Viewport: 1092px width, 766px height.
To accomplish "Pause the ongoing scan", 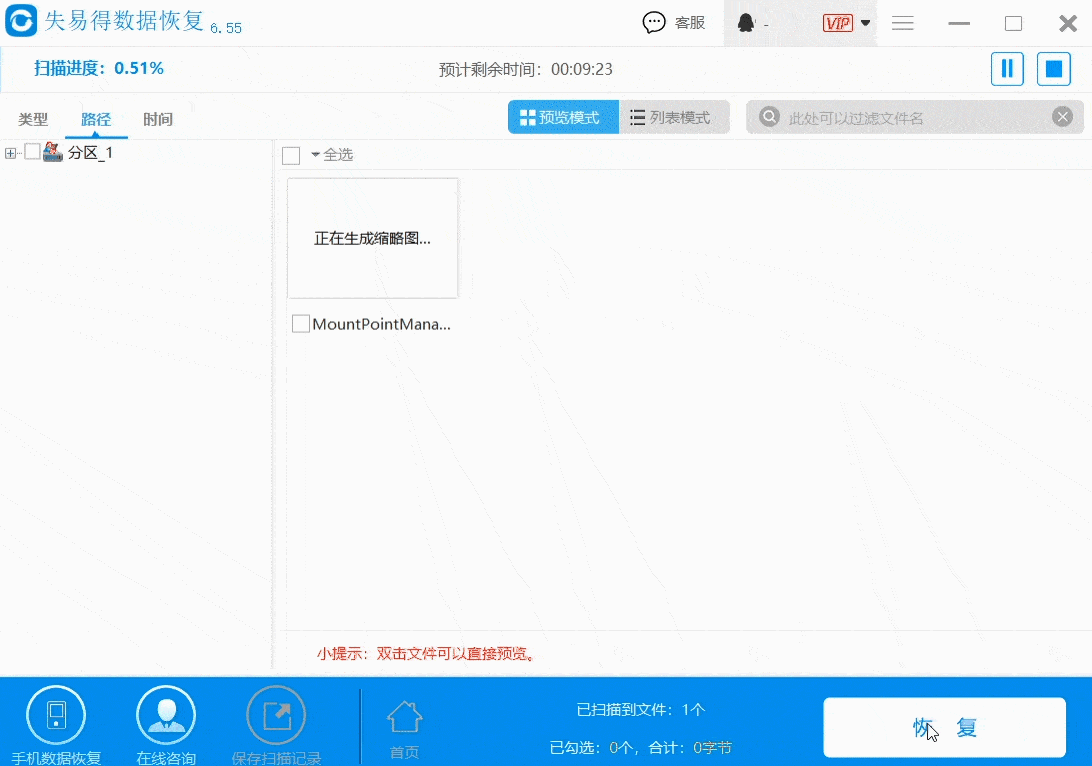I will (x=1007, y=68).
